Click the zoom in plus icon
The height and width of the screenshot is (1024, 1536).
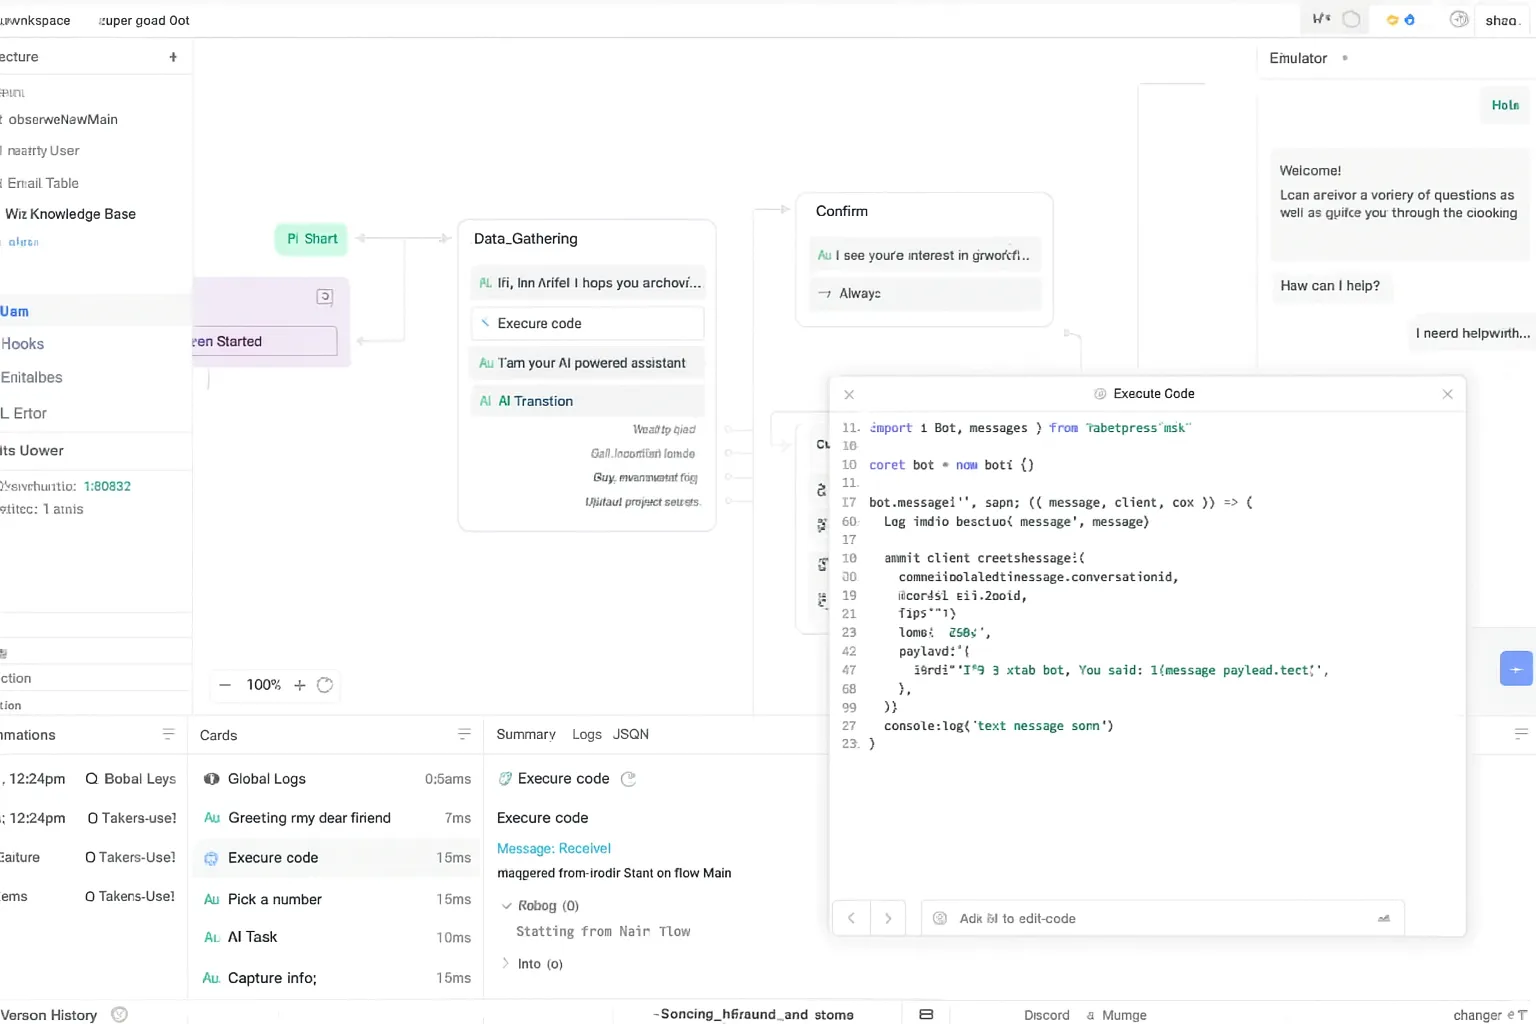click(299, 685)
